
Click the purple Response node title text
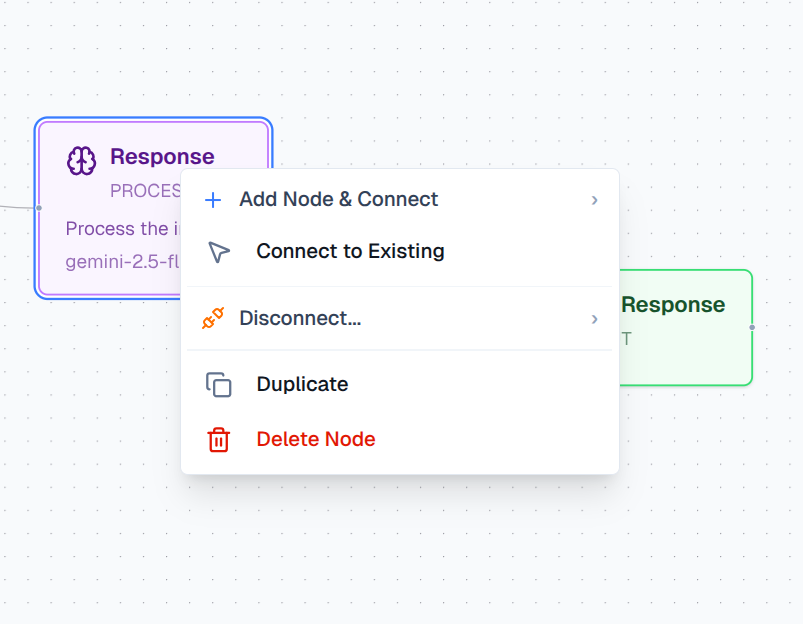pos(162,157)
